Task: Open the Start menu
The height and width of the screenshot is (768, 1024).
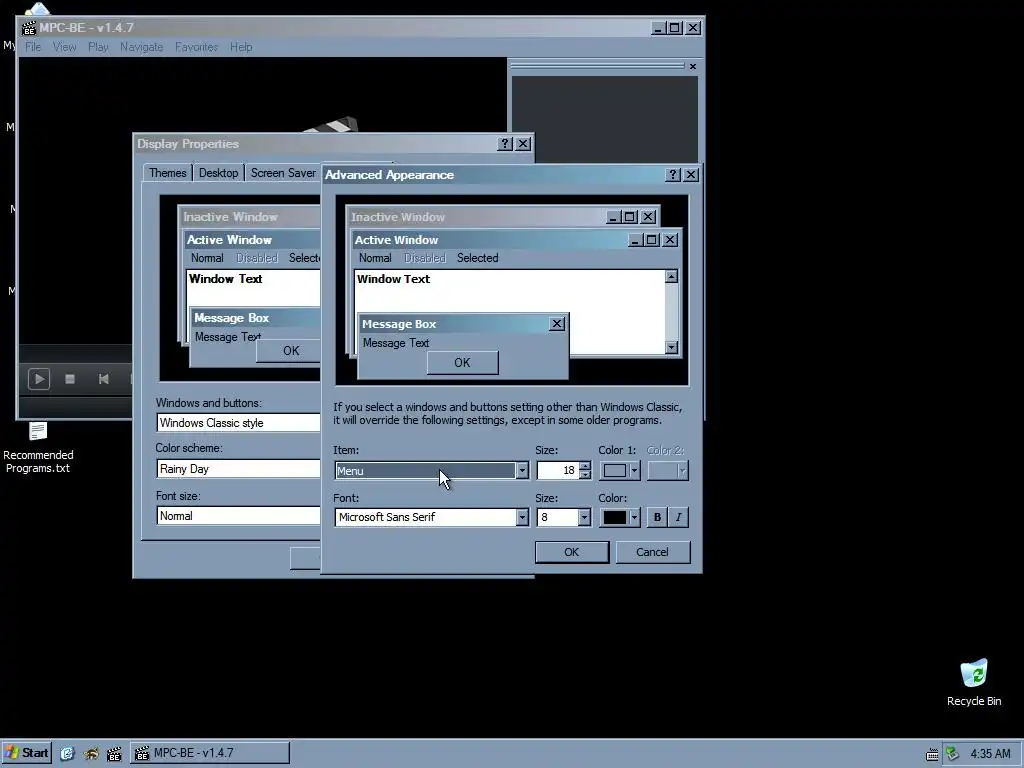Action: tap(26, 753)
